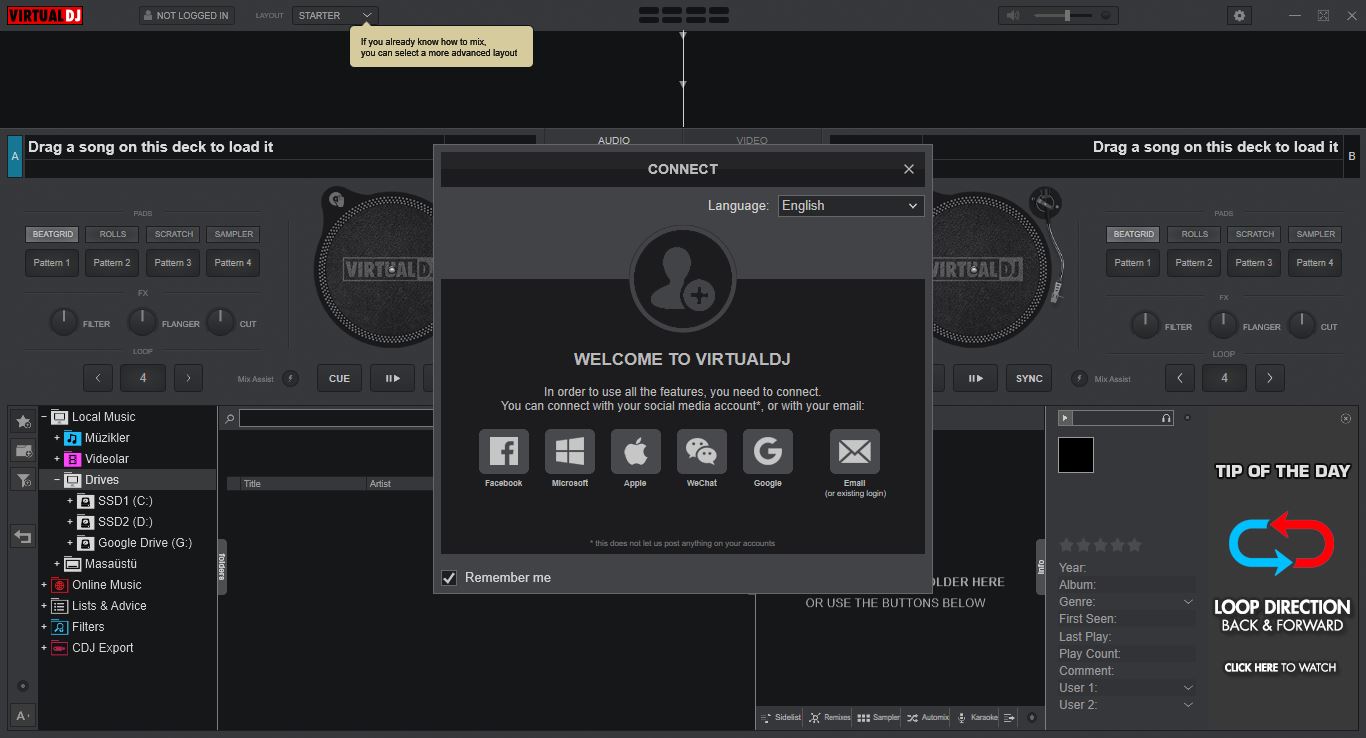Select left deck BEATGRID pads mode
The height and width of the screenshot is (738, 1366).
53,234
